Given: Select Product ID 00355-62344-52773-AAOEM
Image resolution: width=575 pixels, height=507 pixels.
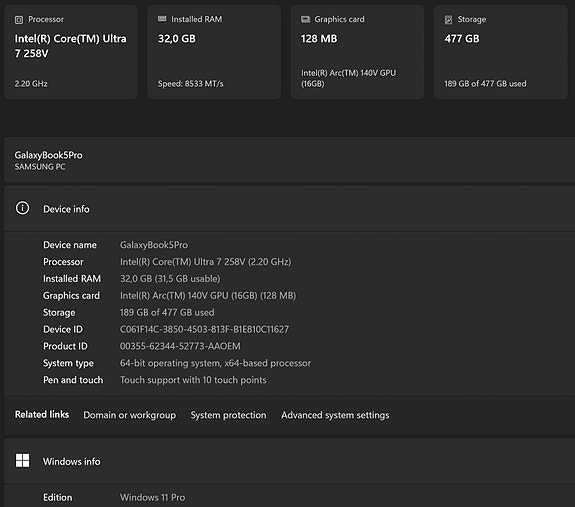Looking at the screenshot, I should pyautogui.click(x=180, y=346).
